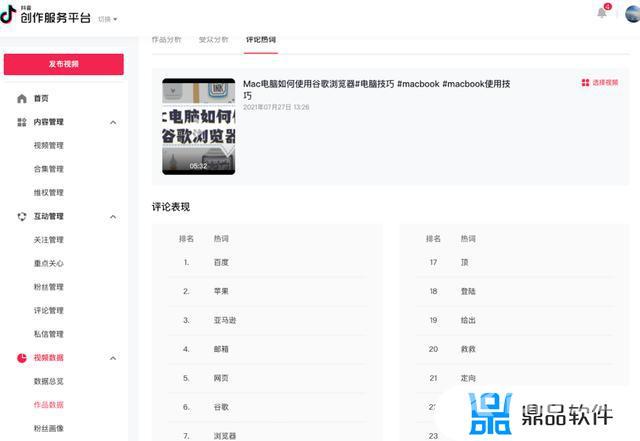
Task: Open 维权管理 in sidebar
Action: pos(49,193)
